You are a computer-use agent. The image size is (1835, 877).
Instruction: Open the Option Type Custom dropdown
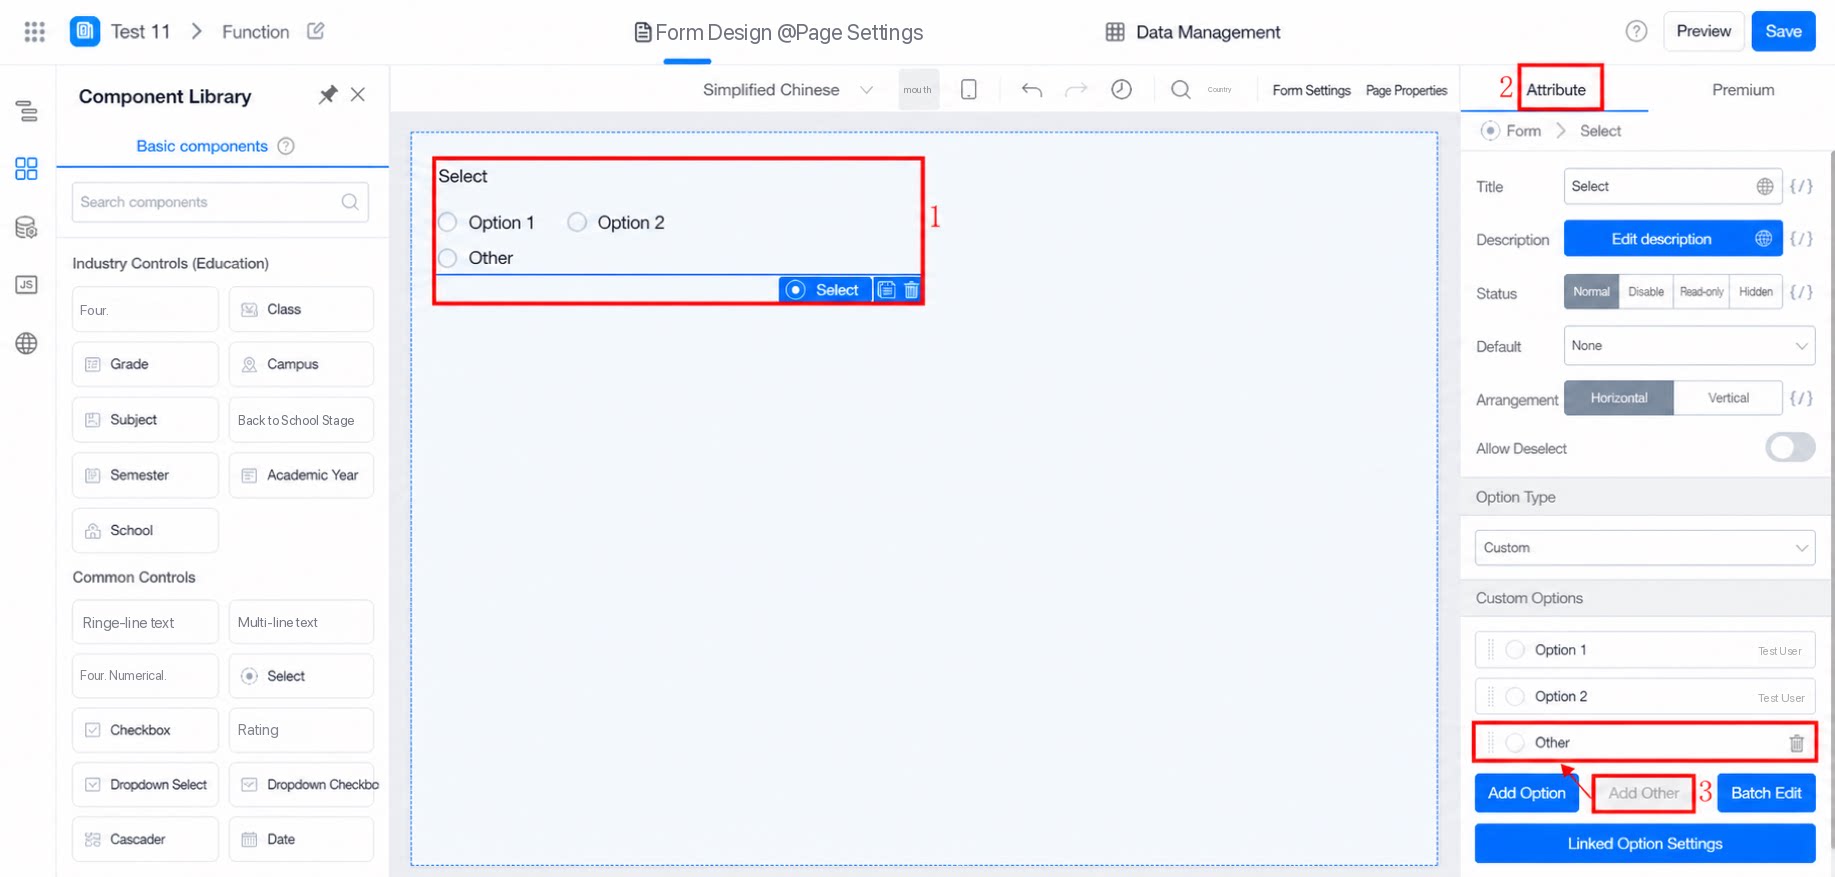[1645, 548]
